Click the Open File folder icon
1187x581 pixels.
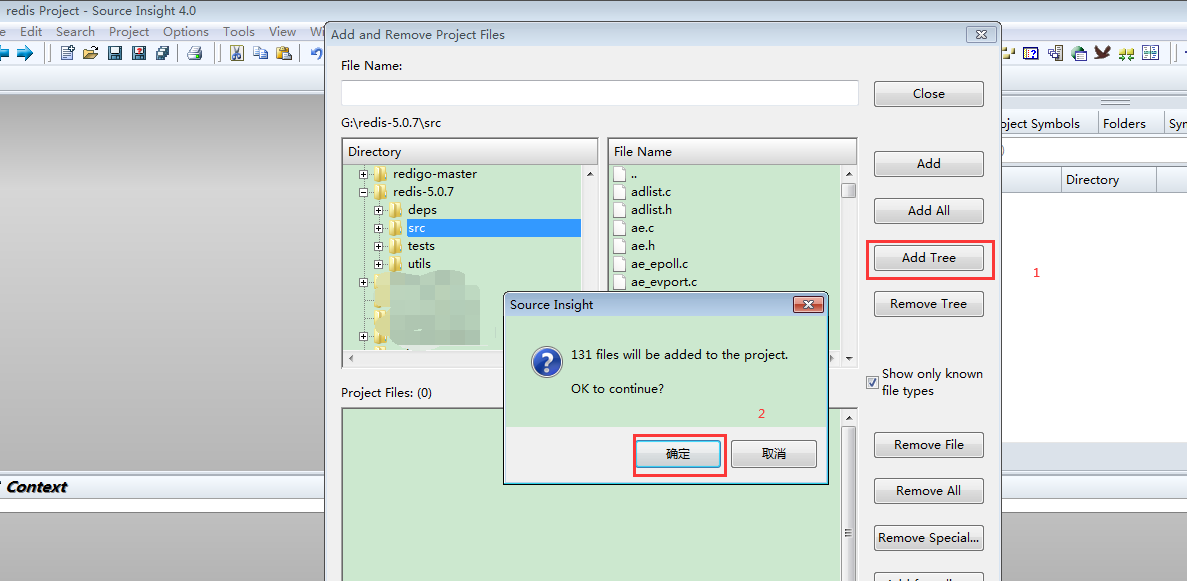91,53
